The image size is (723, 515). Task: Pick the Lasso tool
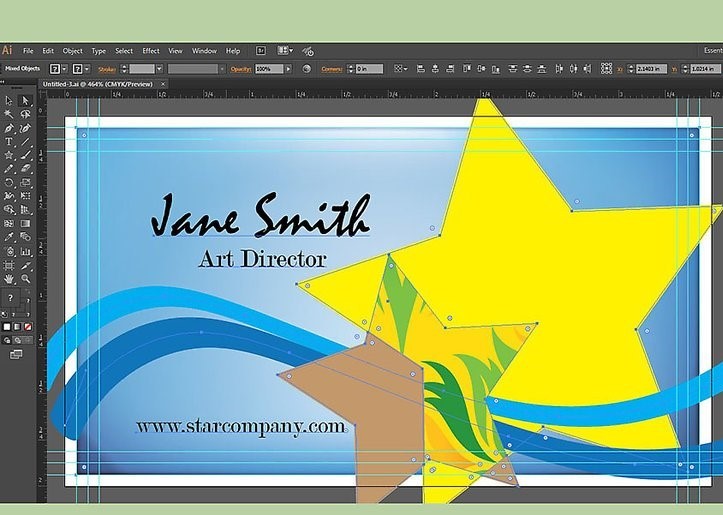coord(26,114)
